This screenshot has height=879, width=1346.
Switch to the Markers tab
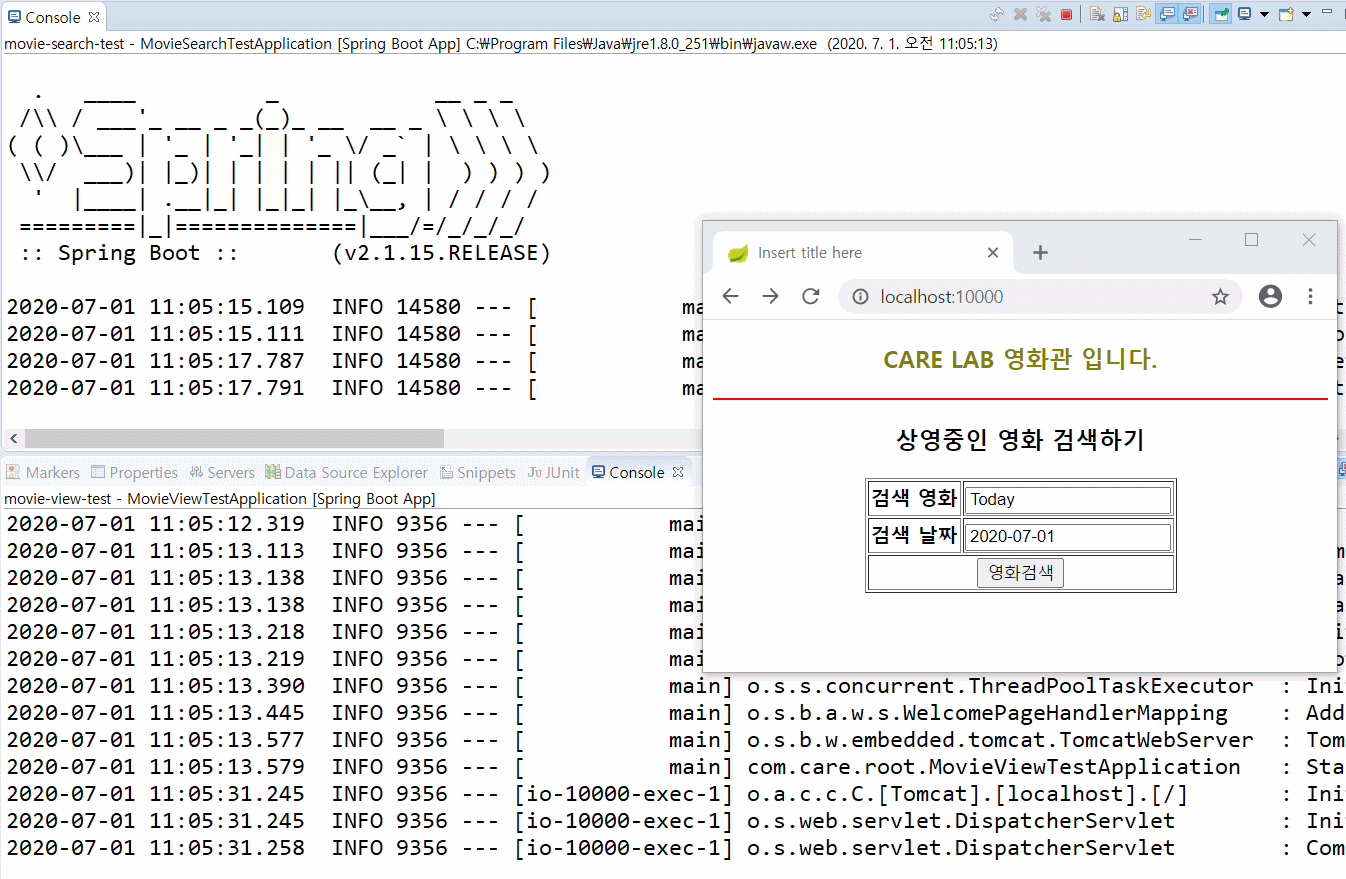point(43,472)
